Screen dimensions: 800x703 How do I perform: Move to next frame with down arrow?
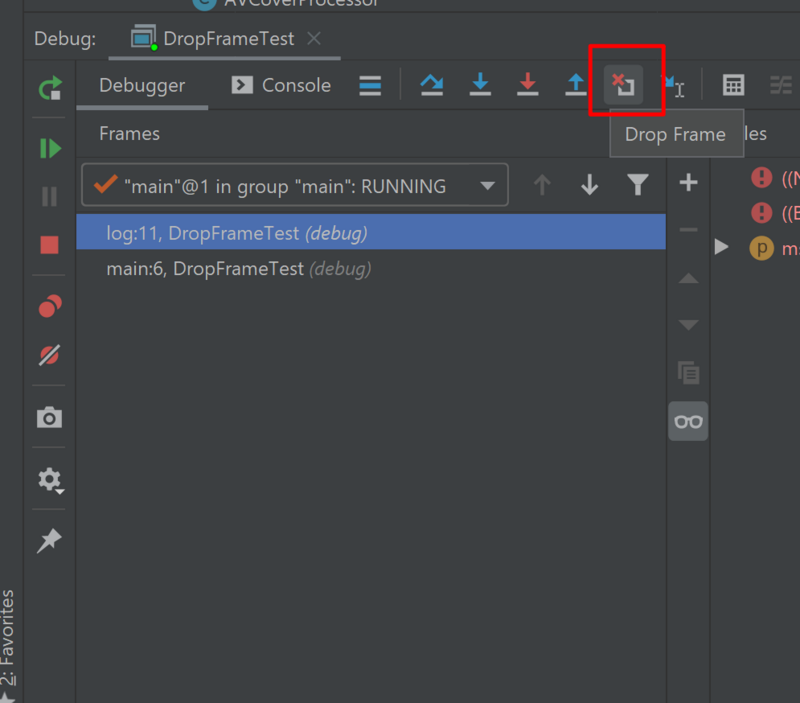[x=590, y=185]
